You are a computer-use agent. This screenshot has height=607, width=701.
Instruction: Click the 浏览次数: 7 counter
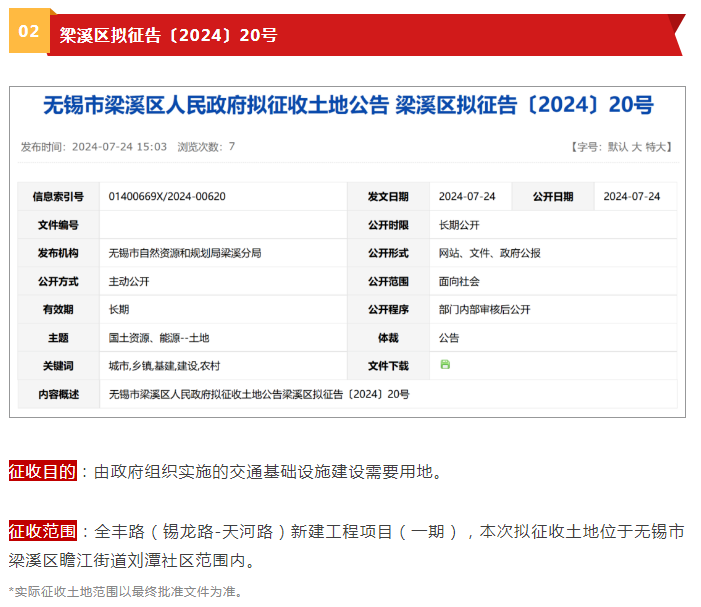pyautogui.click(x=206, y=147)
